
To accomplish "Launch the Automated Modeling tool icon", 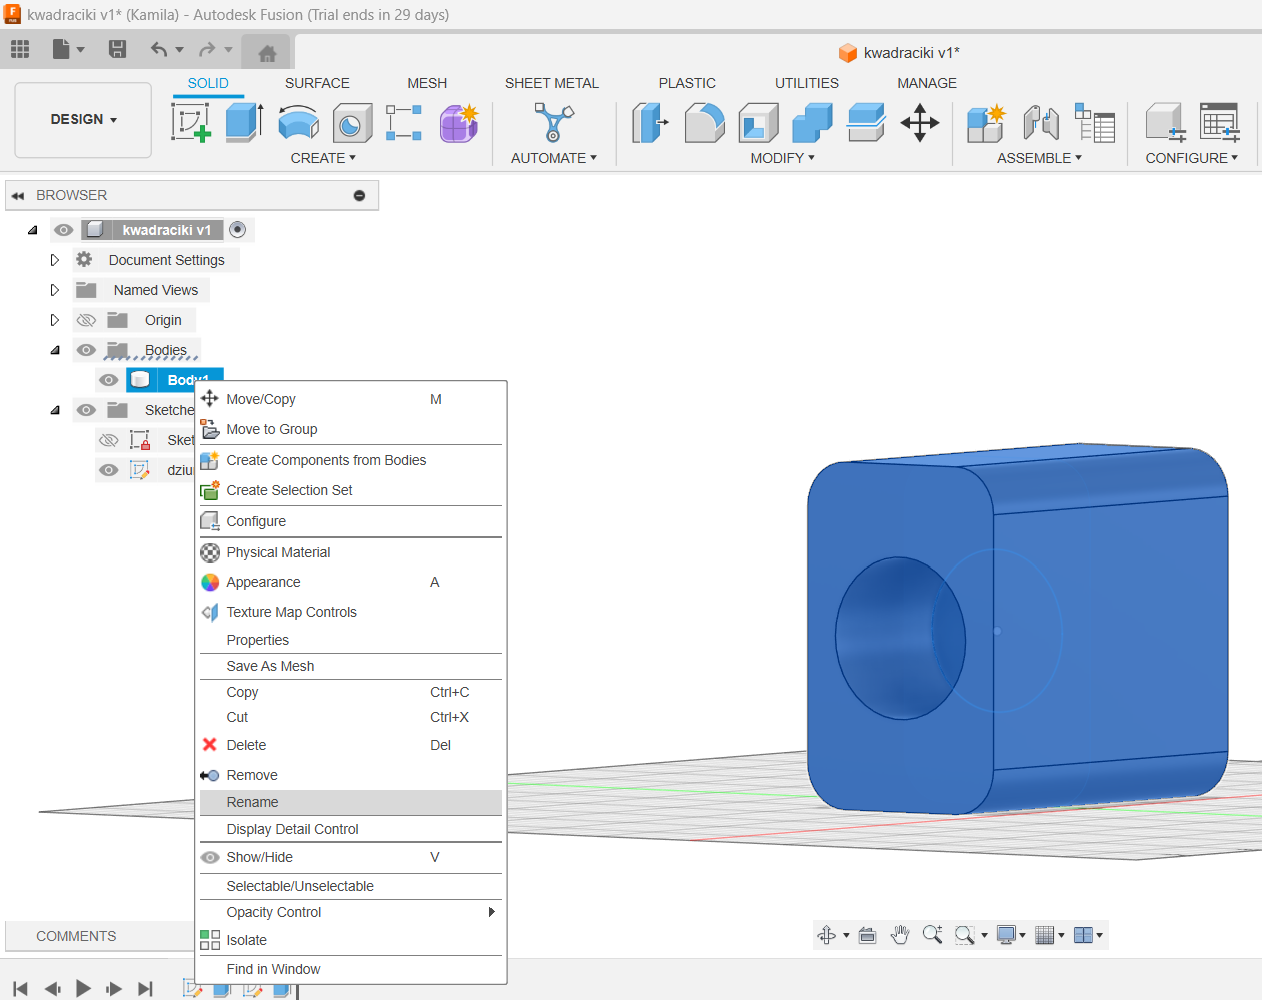I will coord(553,123).
